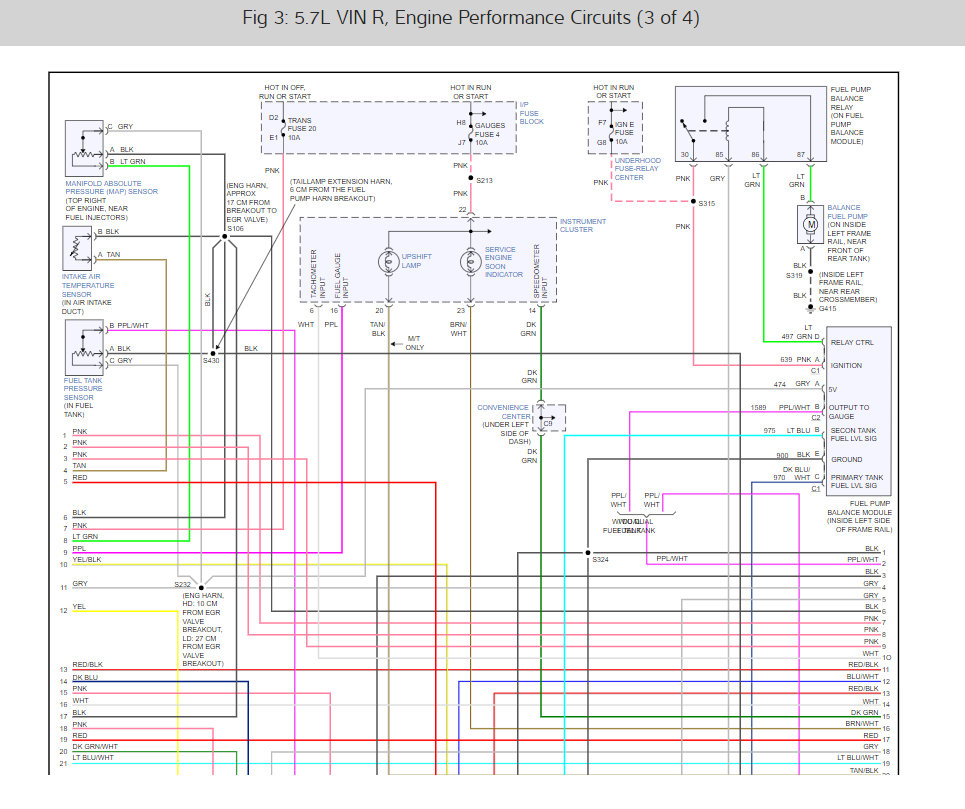The width and height of the screenshot is (965, 809).
Task: Select the 'IGNITION' module pin label
Action: [x=846, y=365]
